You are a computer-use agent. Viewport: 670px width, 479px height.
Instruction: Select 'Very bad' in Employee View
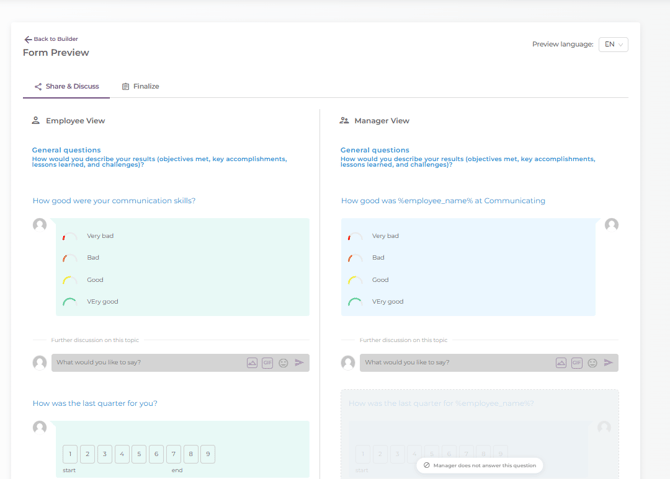[100, 236]
